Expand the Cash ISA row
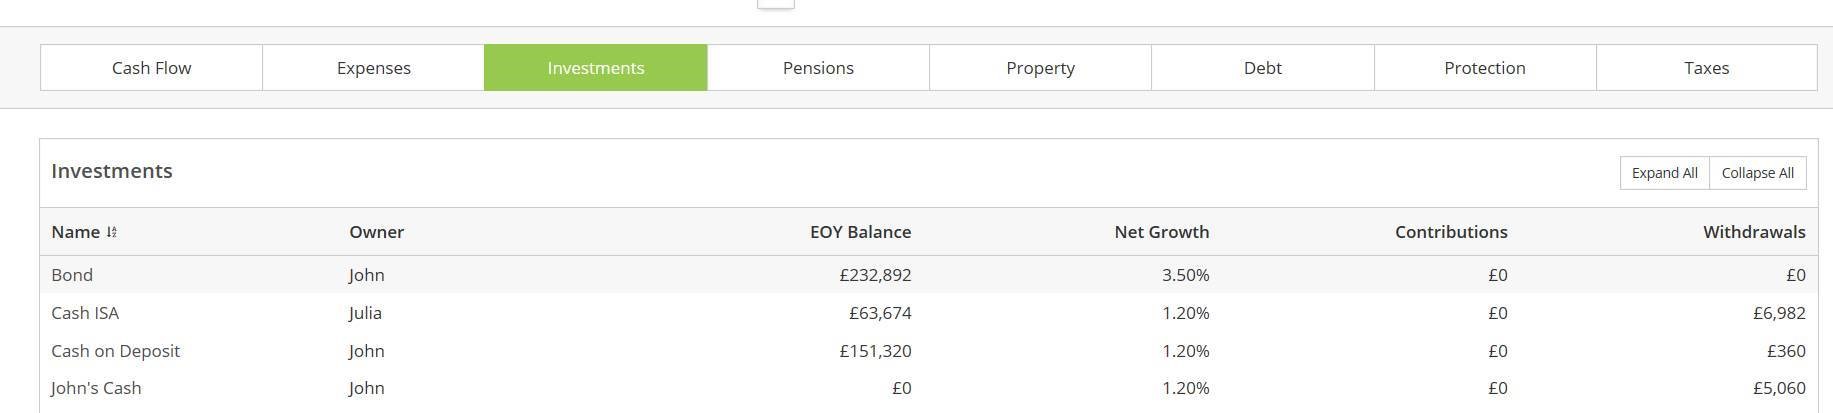Screen dimensions: 1833x413 85,313
